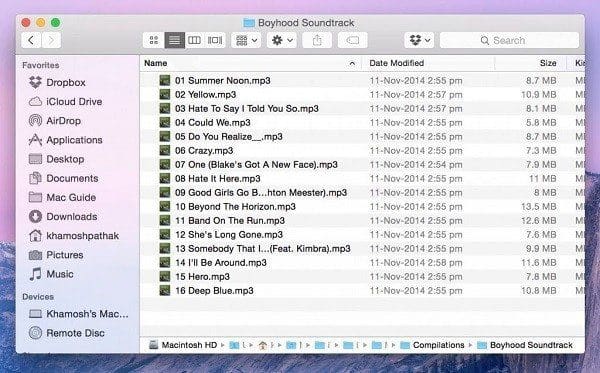Toggle the Name column sort arrow
Image resolution: width=600 pixels, height=373 pixels.
pyautogui.click(x=352, y=64)
